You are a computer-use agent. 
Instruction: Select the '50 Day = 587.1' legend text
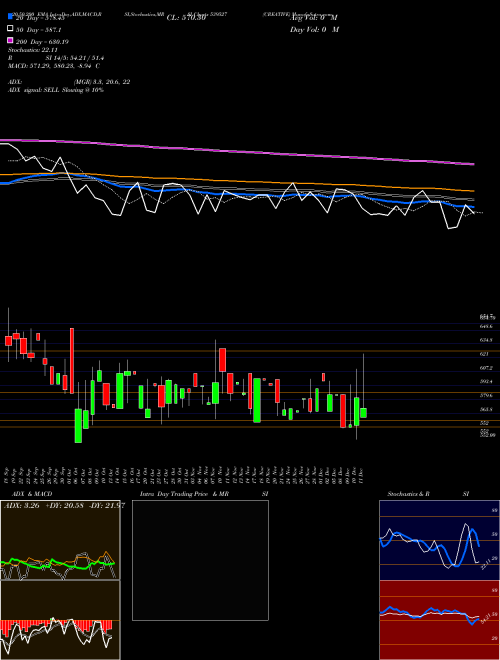pyautogui.click(x=39, y=30)
